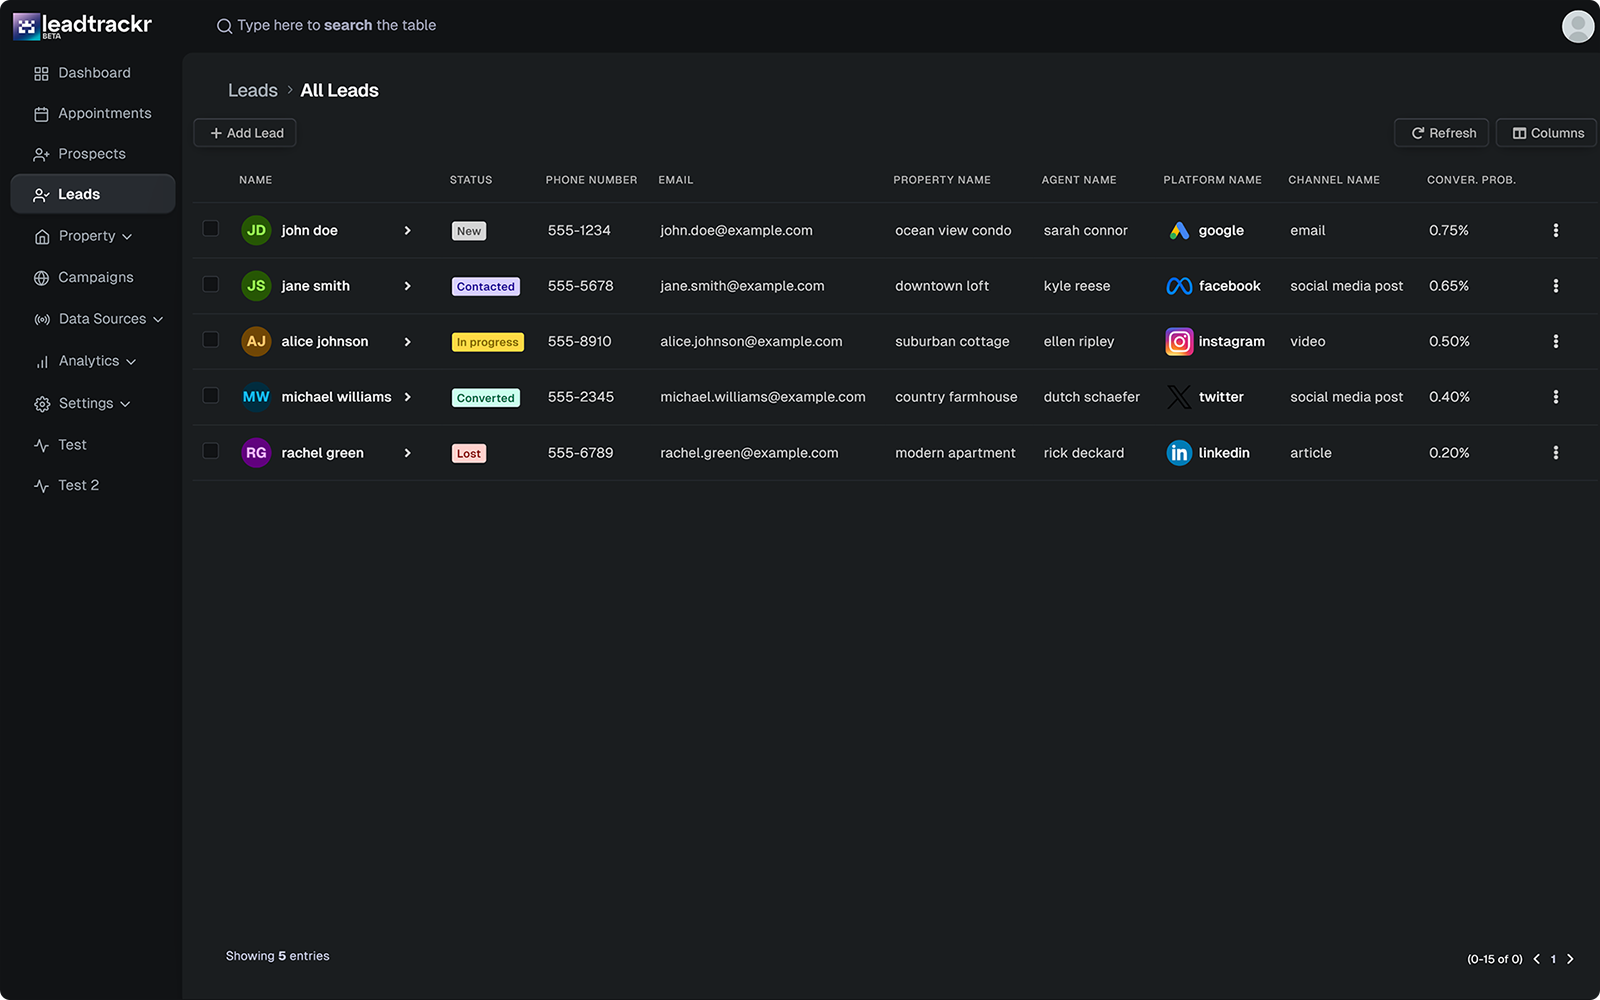Image resolution: width=1600 pixels, height=1000 pixels.
Task: Click the Google platform icon
Action: click(1179, 231)
